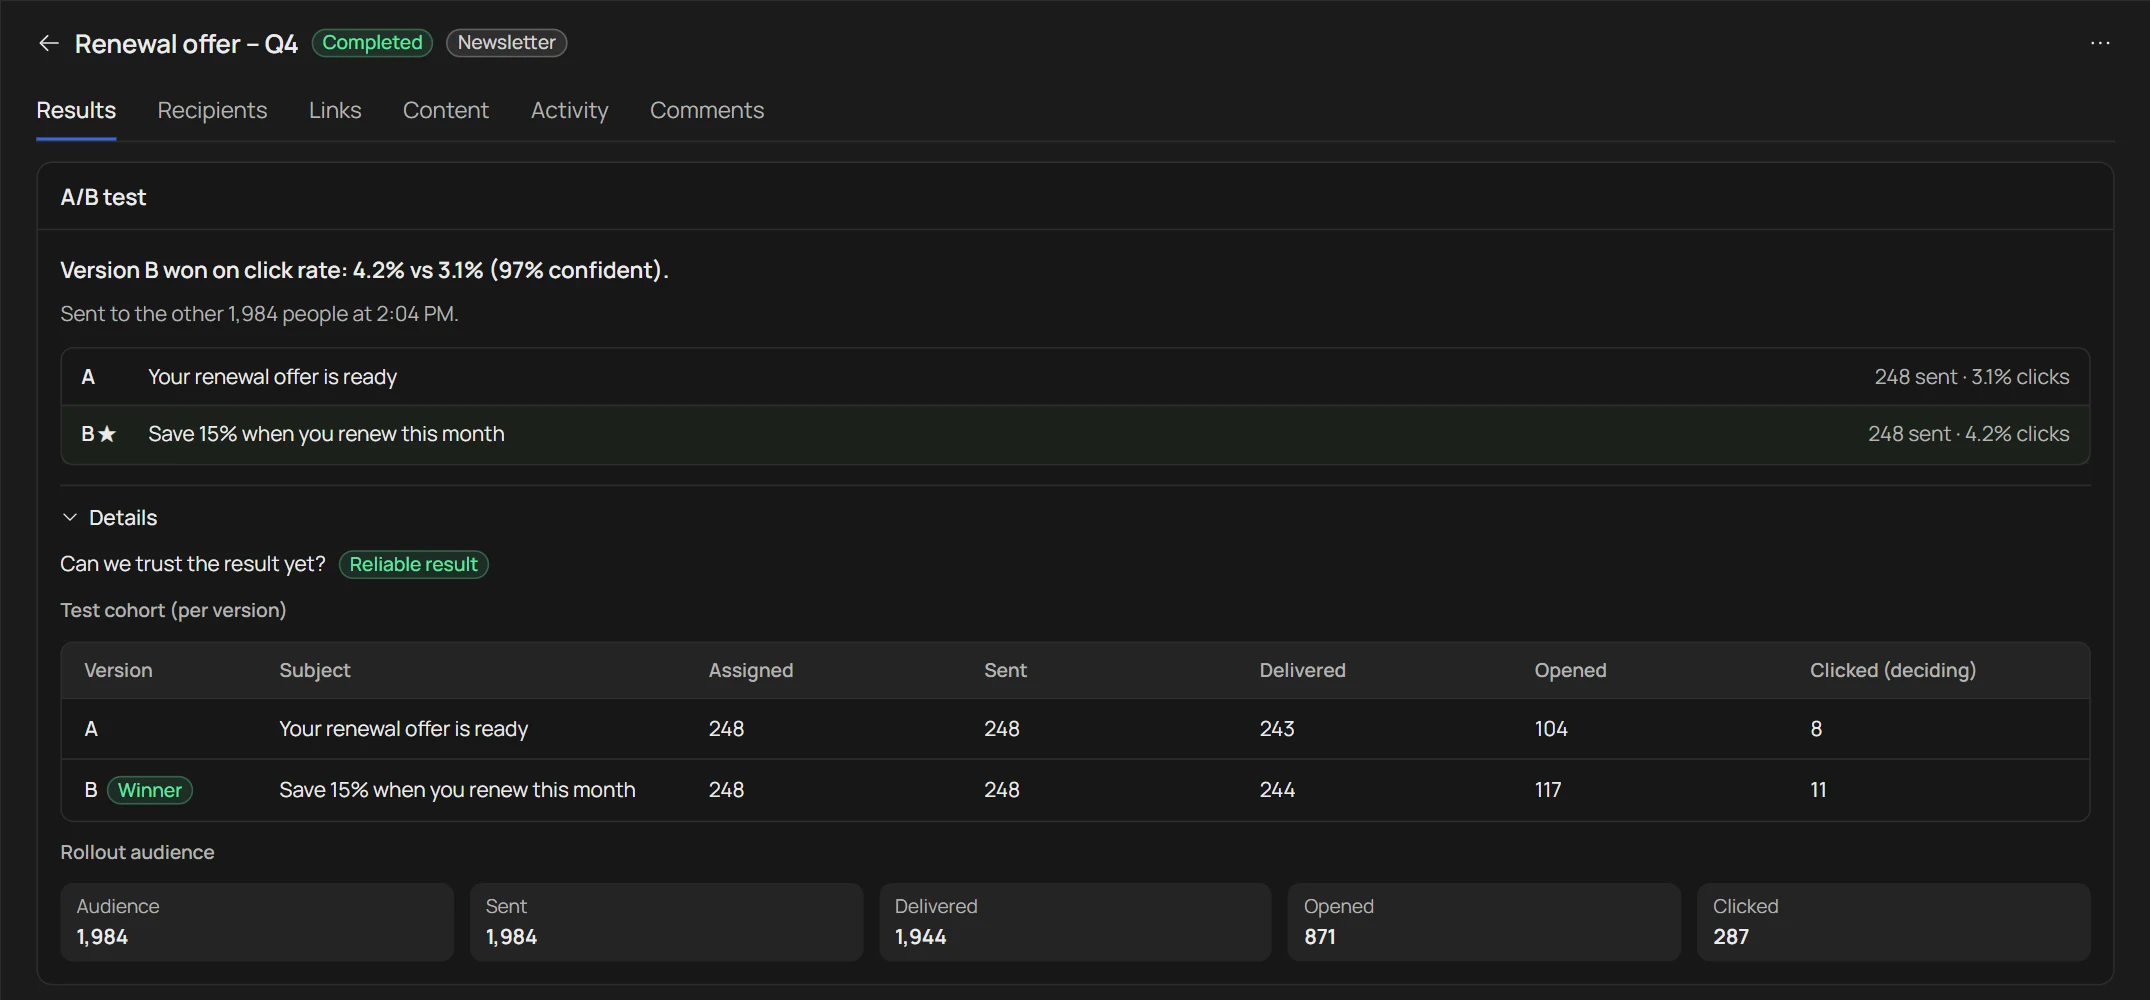
Task: Click the Audience 1,984 rollout card
Action: (257, 922)
